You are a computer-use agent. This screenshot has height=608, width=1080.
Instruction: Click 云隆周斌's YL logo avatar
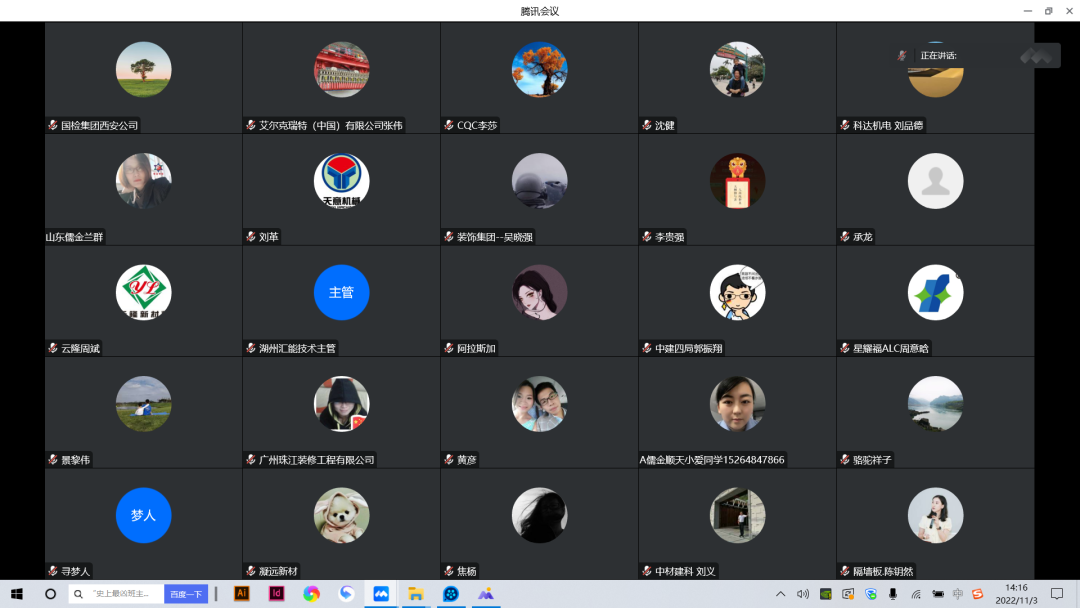click(143, 293)
